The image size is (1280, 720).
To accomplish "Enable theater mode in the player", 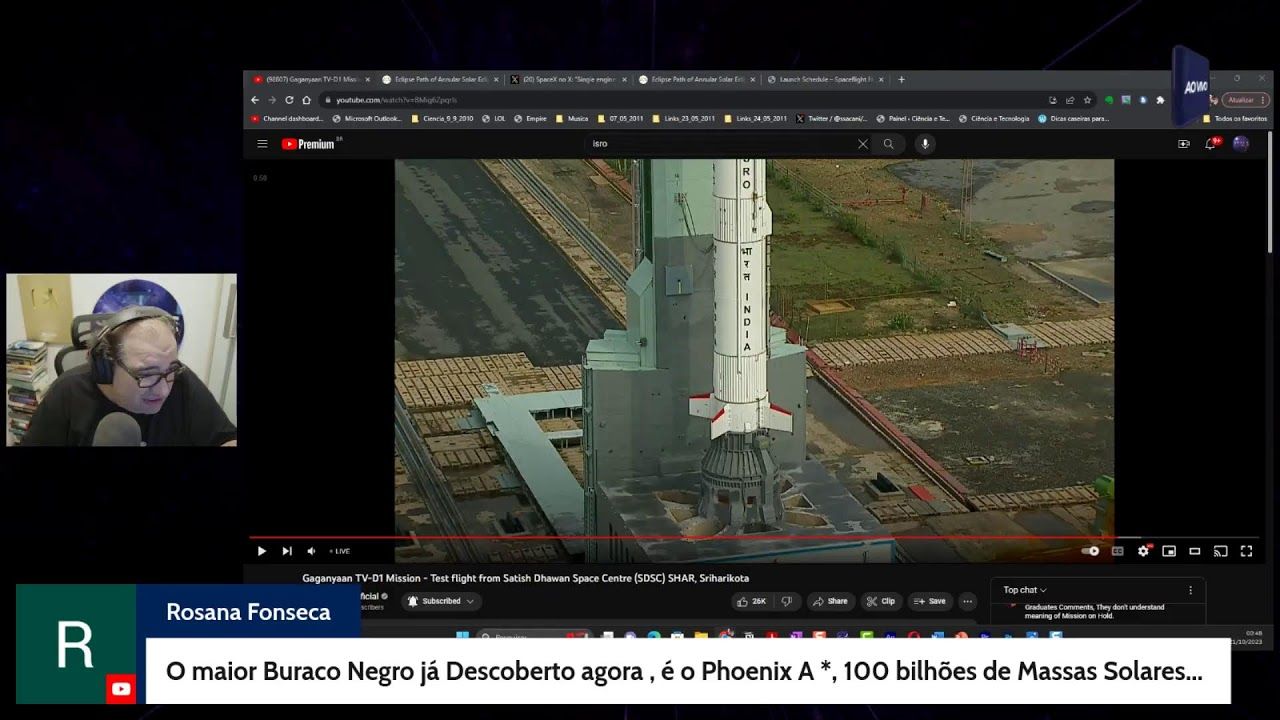I will [1193, 551].
